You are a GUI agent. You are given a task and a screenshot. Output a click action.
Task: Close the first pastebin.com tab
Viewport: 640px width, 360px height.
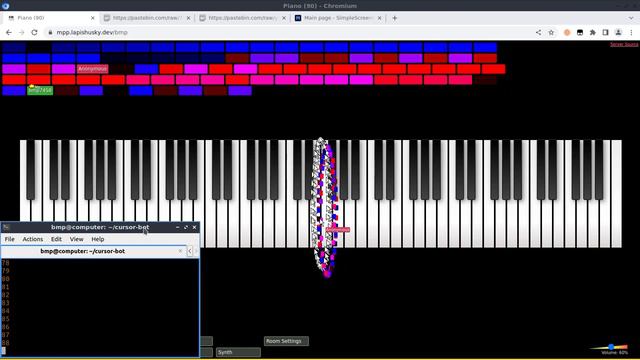(x=188, y=18)
